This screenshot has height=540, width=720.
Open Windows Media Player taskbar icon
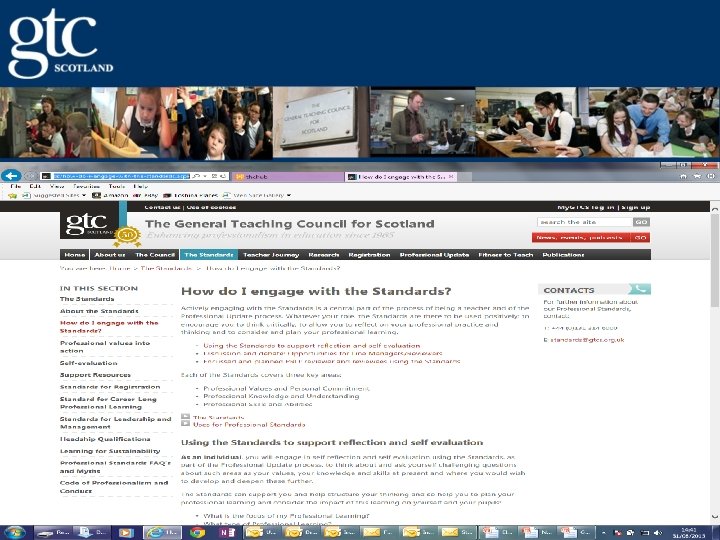(x=125, y=533)
